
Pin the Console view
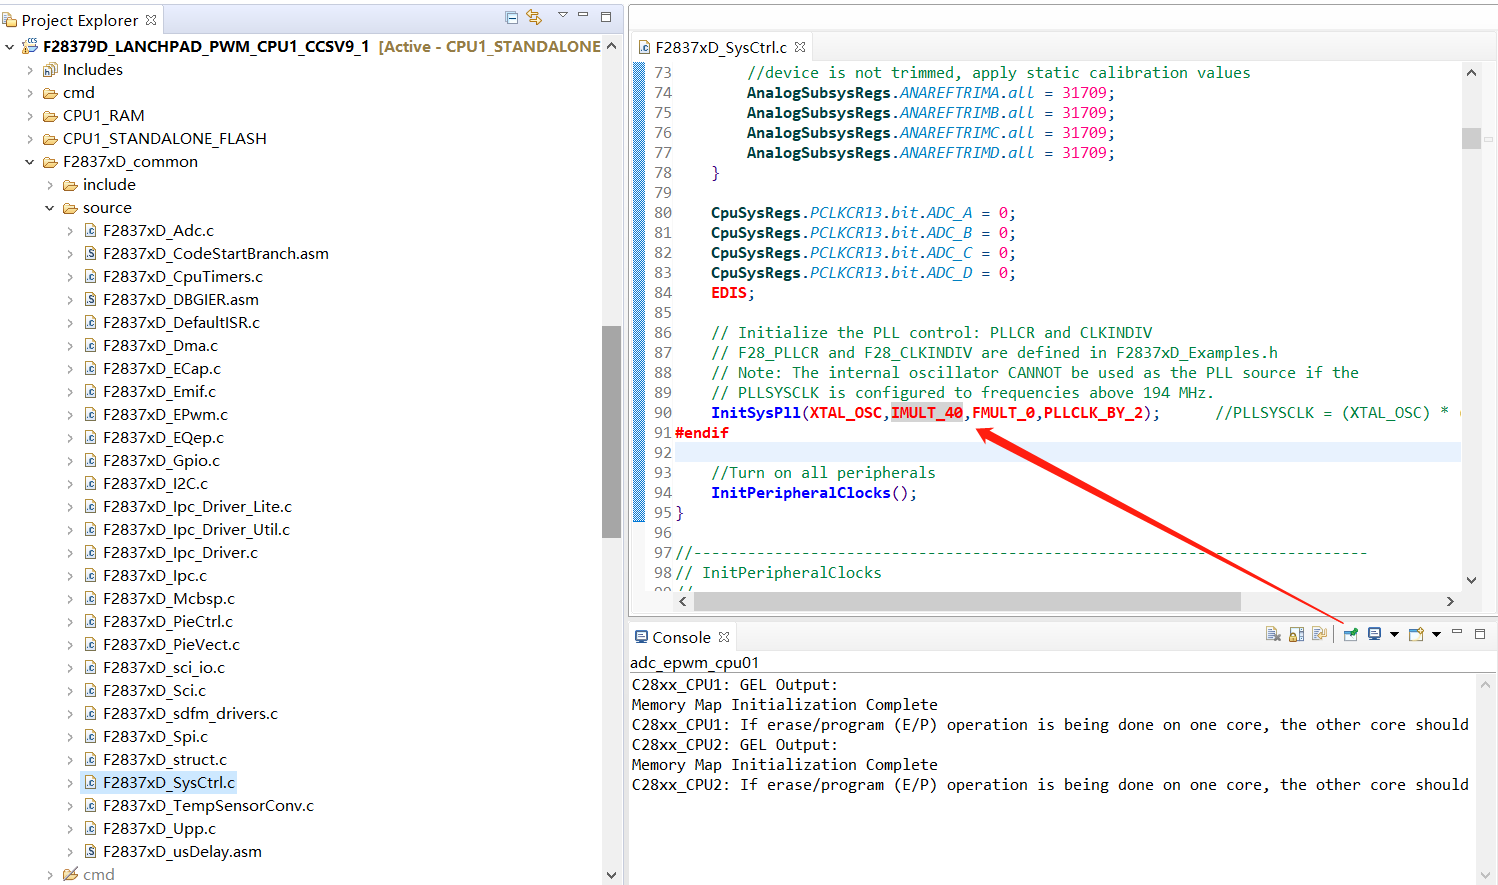pyautogui.click(x=1351, y=634)
